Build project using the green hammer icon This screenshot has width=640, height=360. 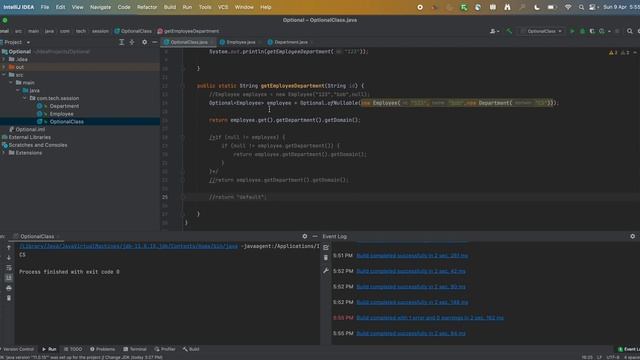pyautogui.click(x=509, y=31)
